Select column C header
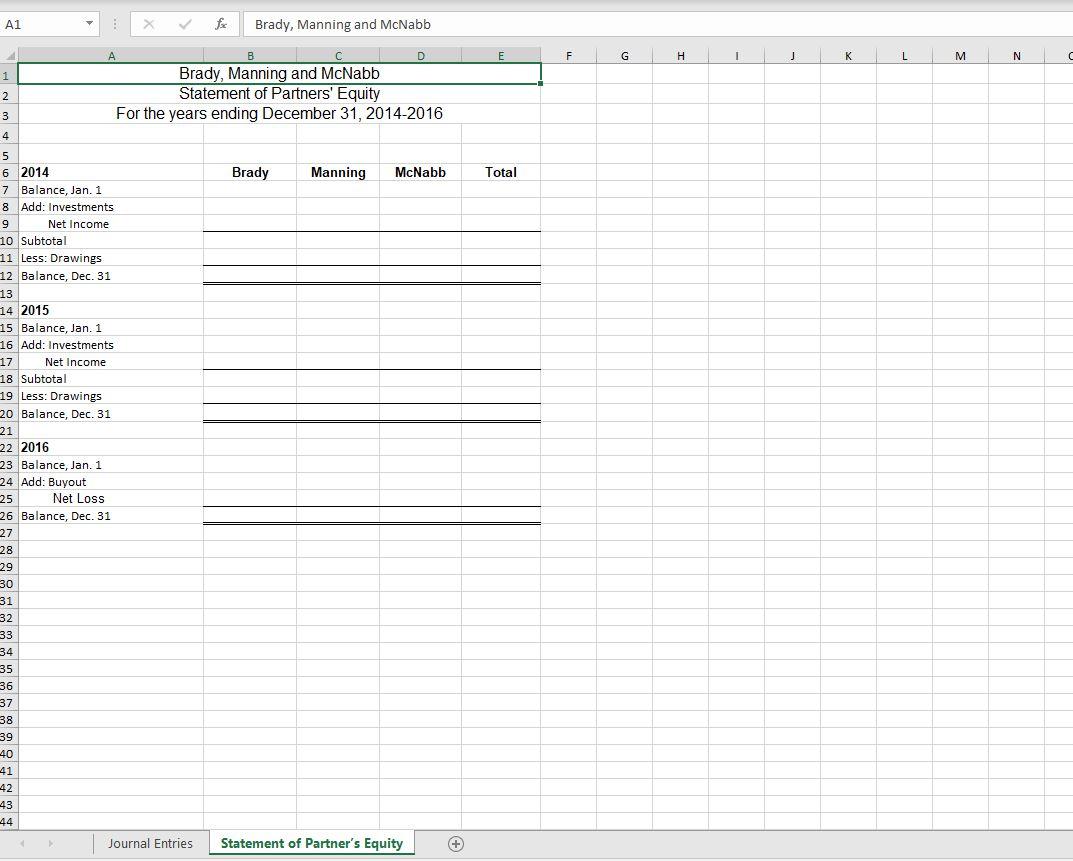The image size is (1073, 861). click(338, 56)
